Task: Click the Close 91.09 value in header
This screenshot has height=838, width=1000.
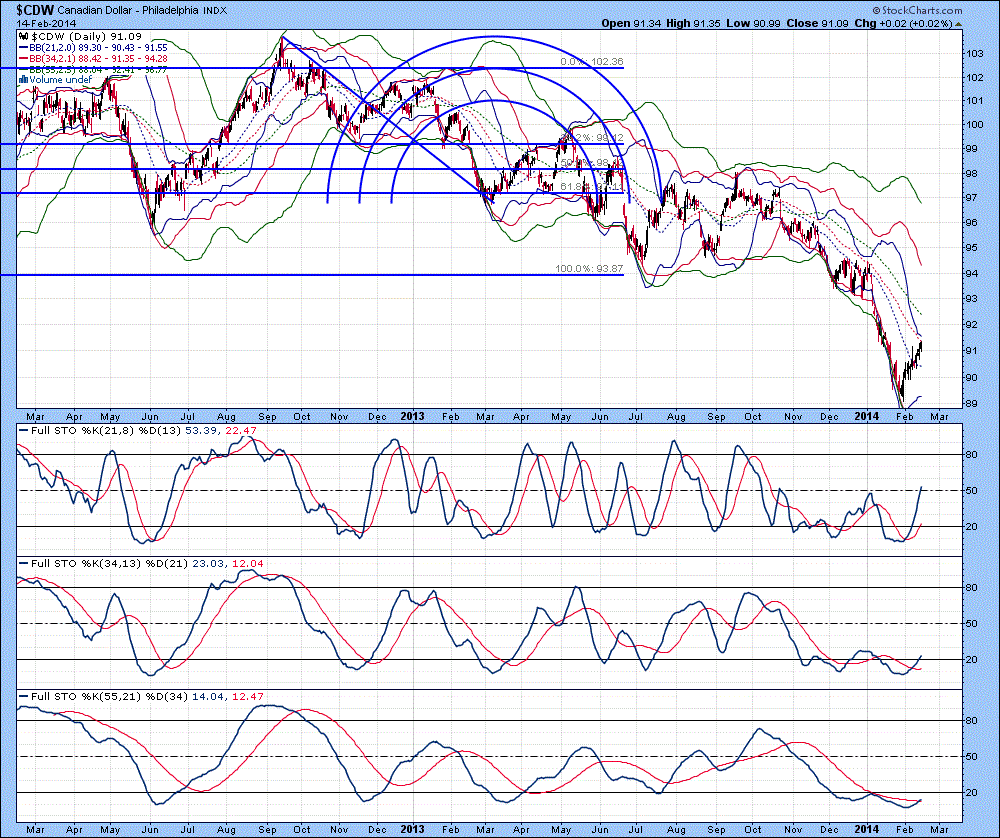Action: pos(819,22)
